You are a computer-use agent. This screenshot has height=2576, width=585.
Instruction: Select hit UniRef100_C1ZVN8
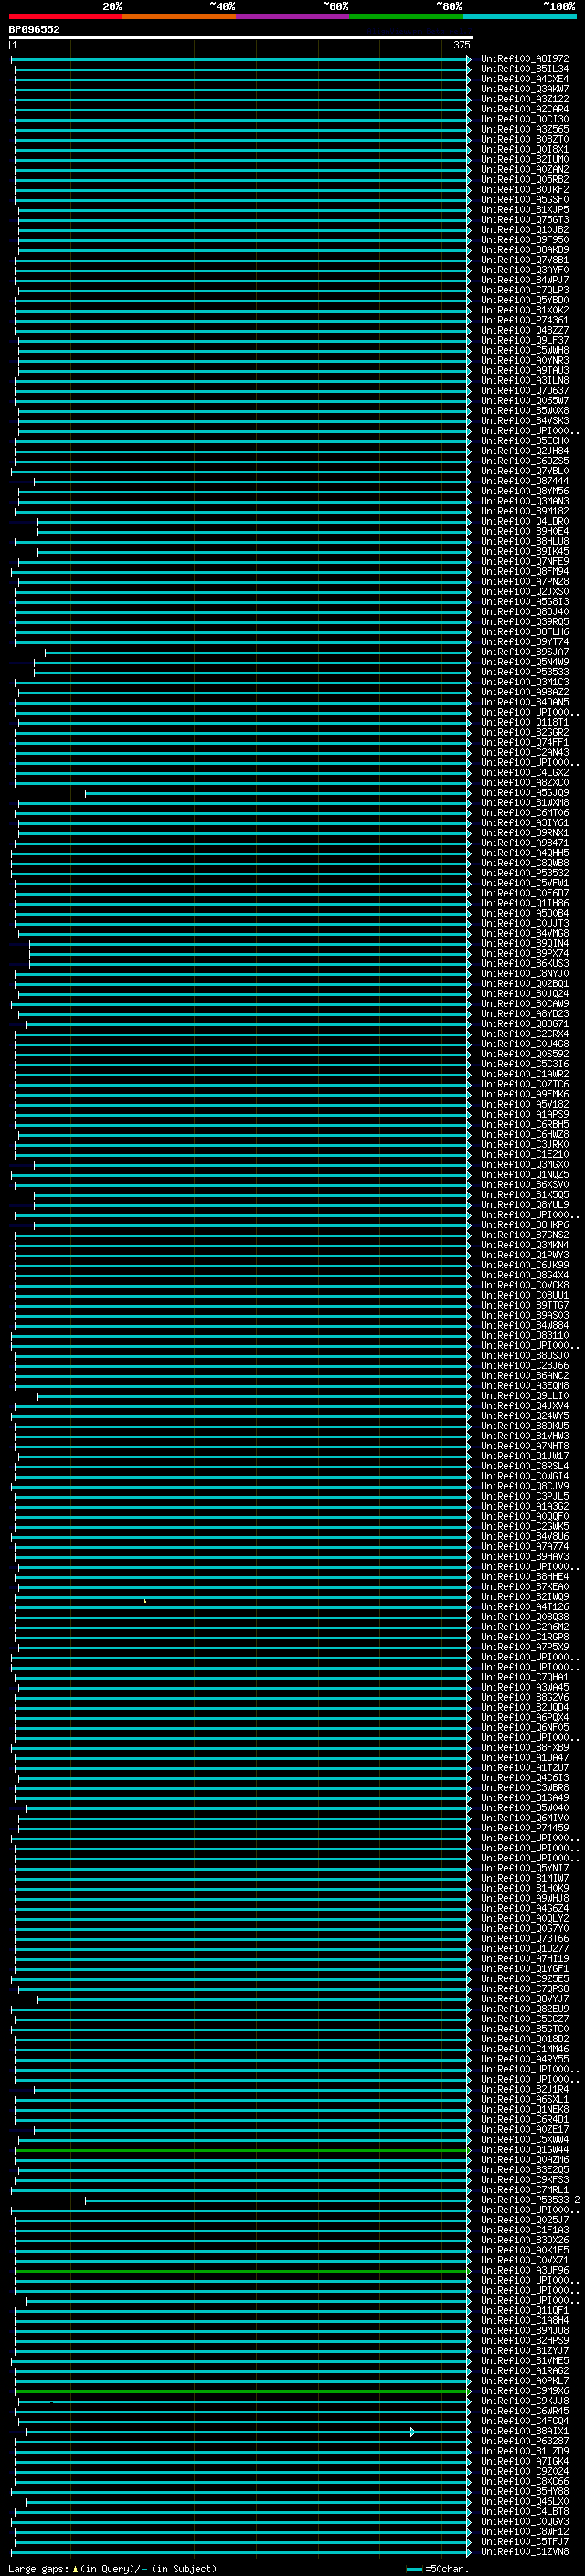tap(524, 2552)
